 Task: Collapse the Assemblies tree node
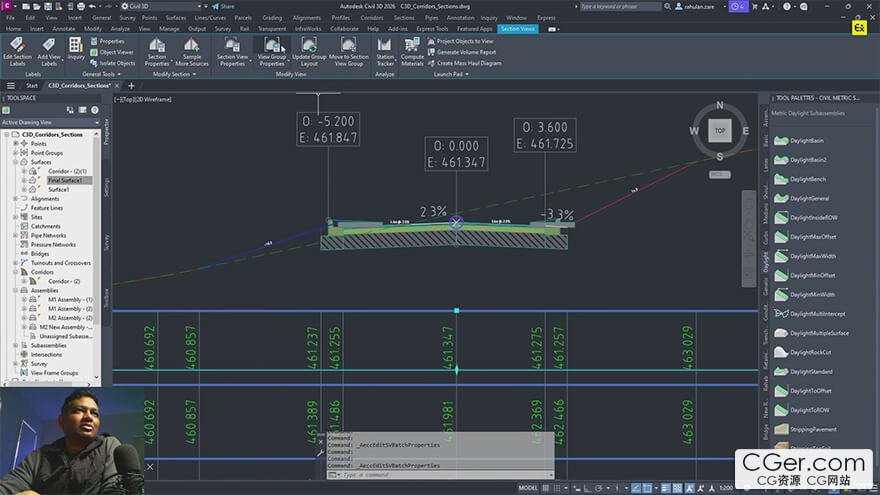tap(16, 290)
